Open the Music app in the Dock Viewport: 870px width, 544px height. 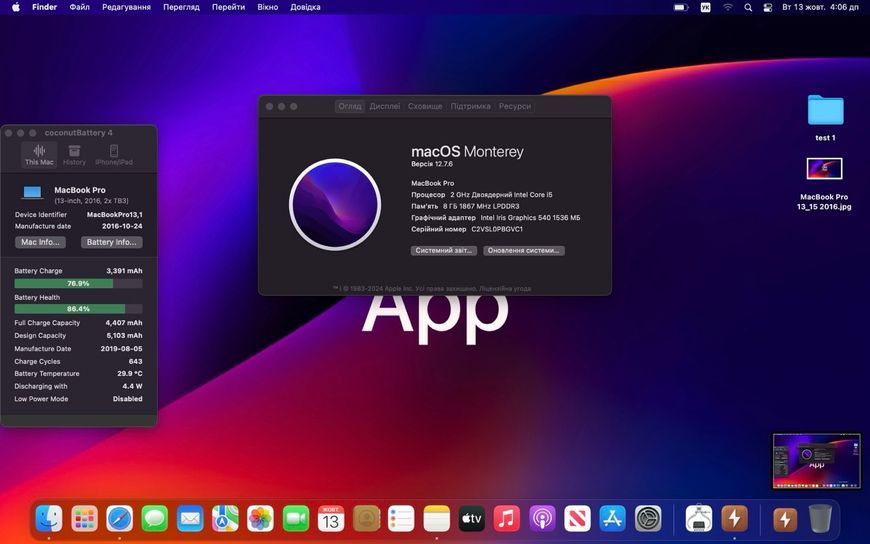pos(507,519)
